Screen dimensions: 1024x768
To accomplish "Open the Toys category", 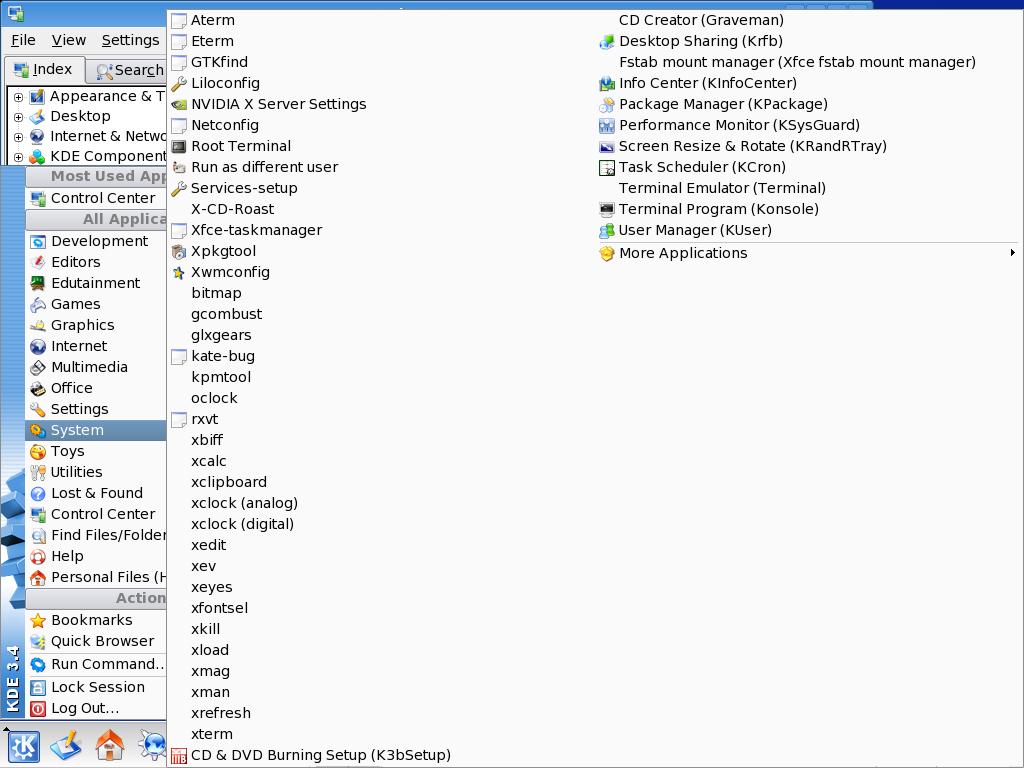I will (x=95, y=451).
